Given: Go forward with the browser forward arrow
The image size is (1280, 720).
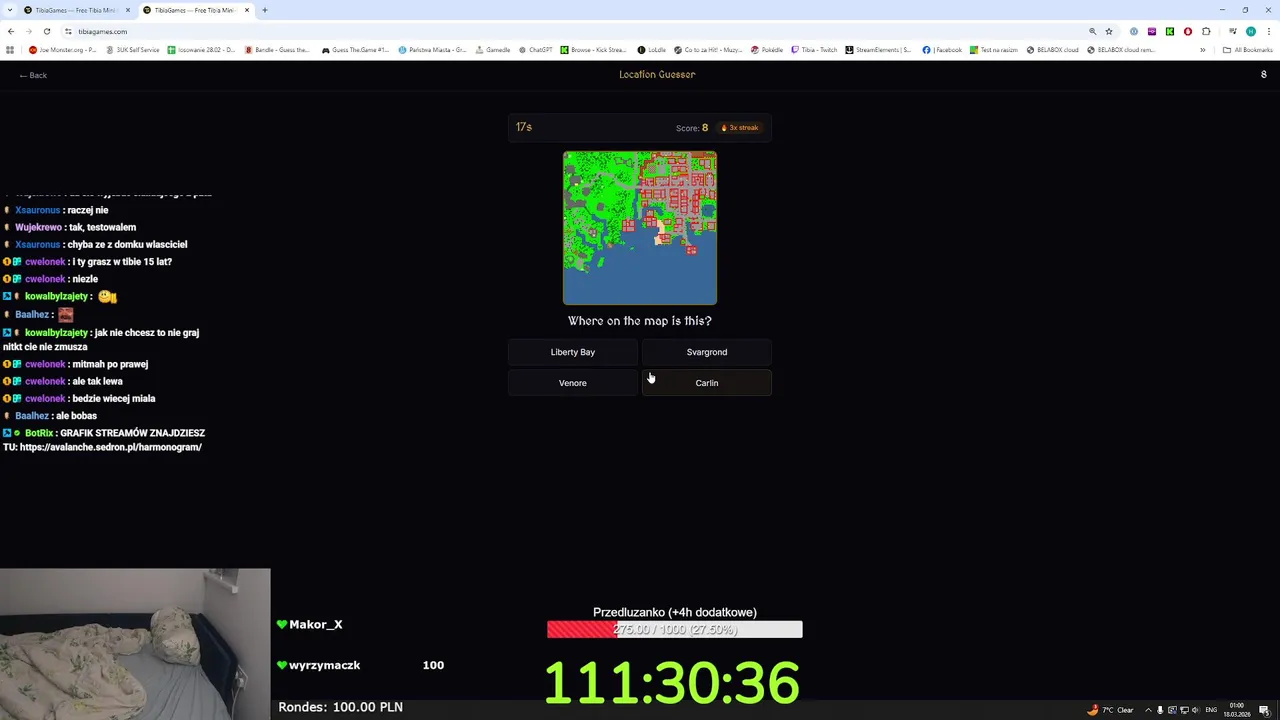Looking at the screenshot, I should pyautogui.click(x=28, y=31).
